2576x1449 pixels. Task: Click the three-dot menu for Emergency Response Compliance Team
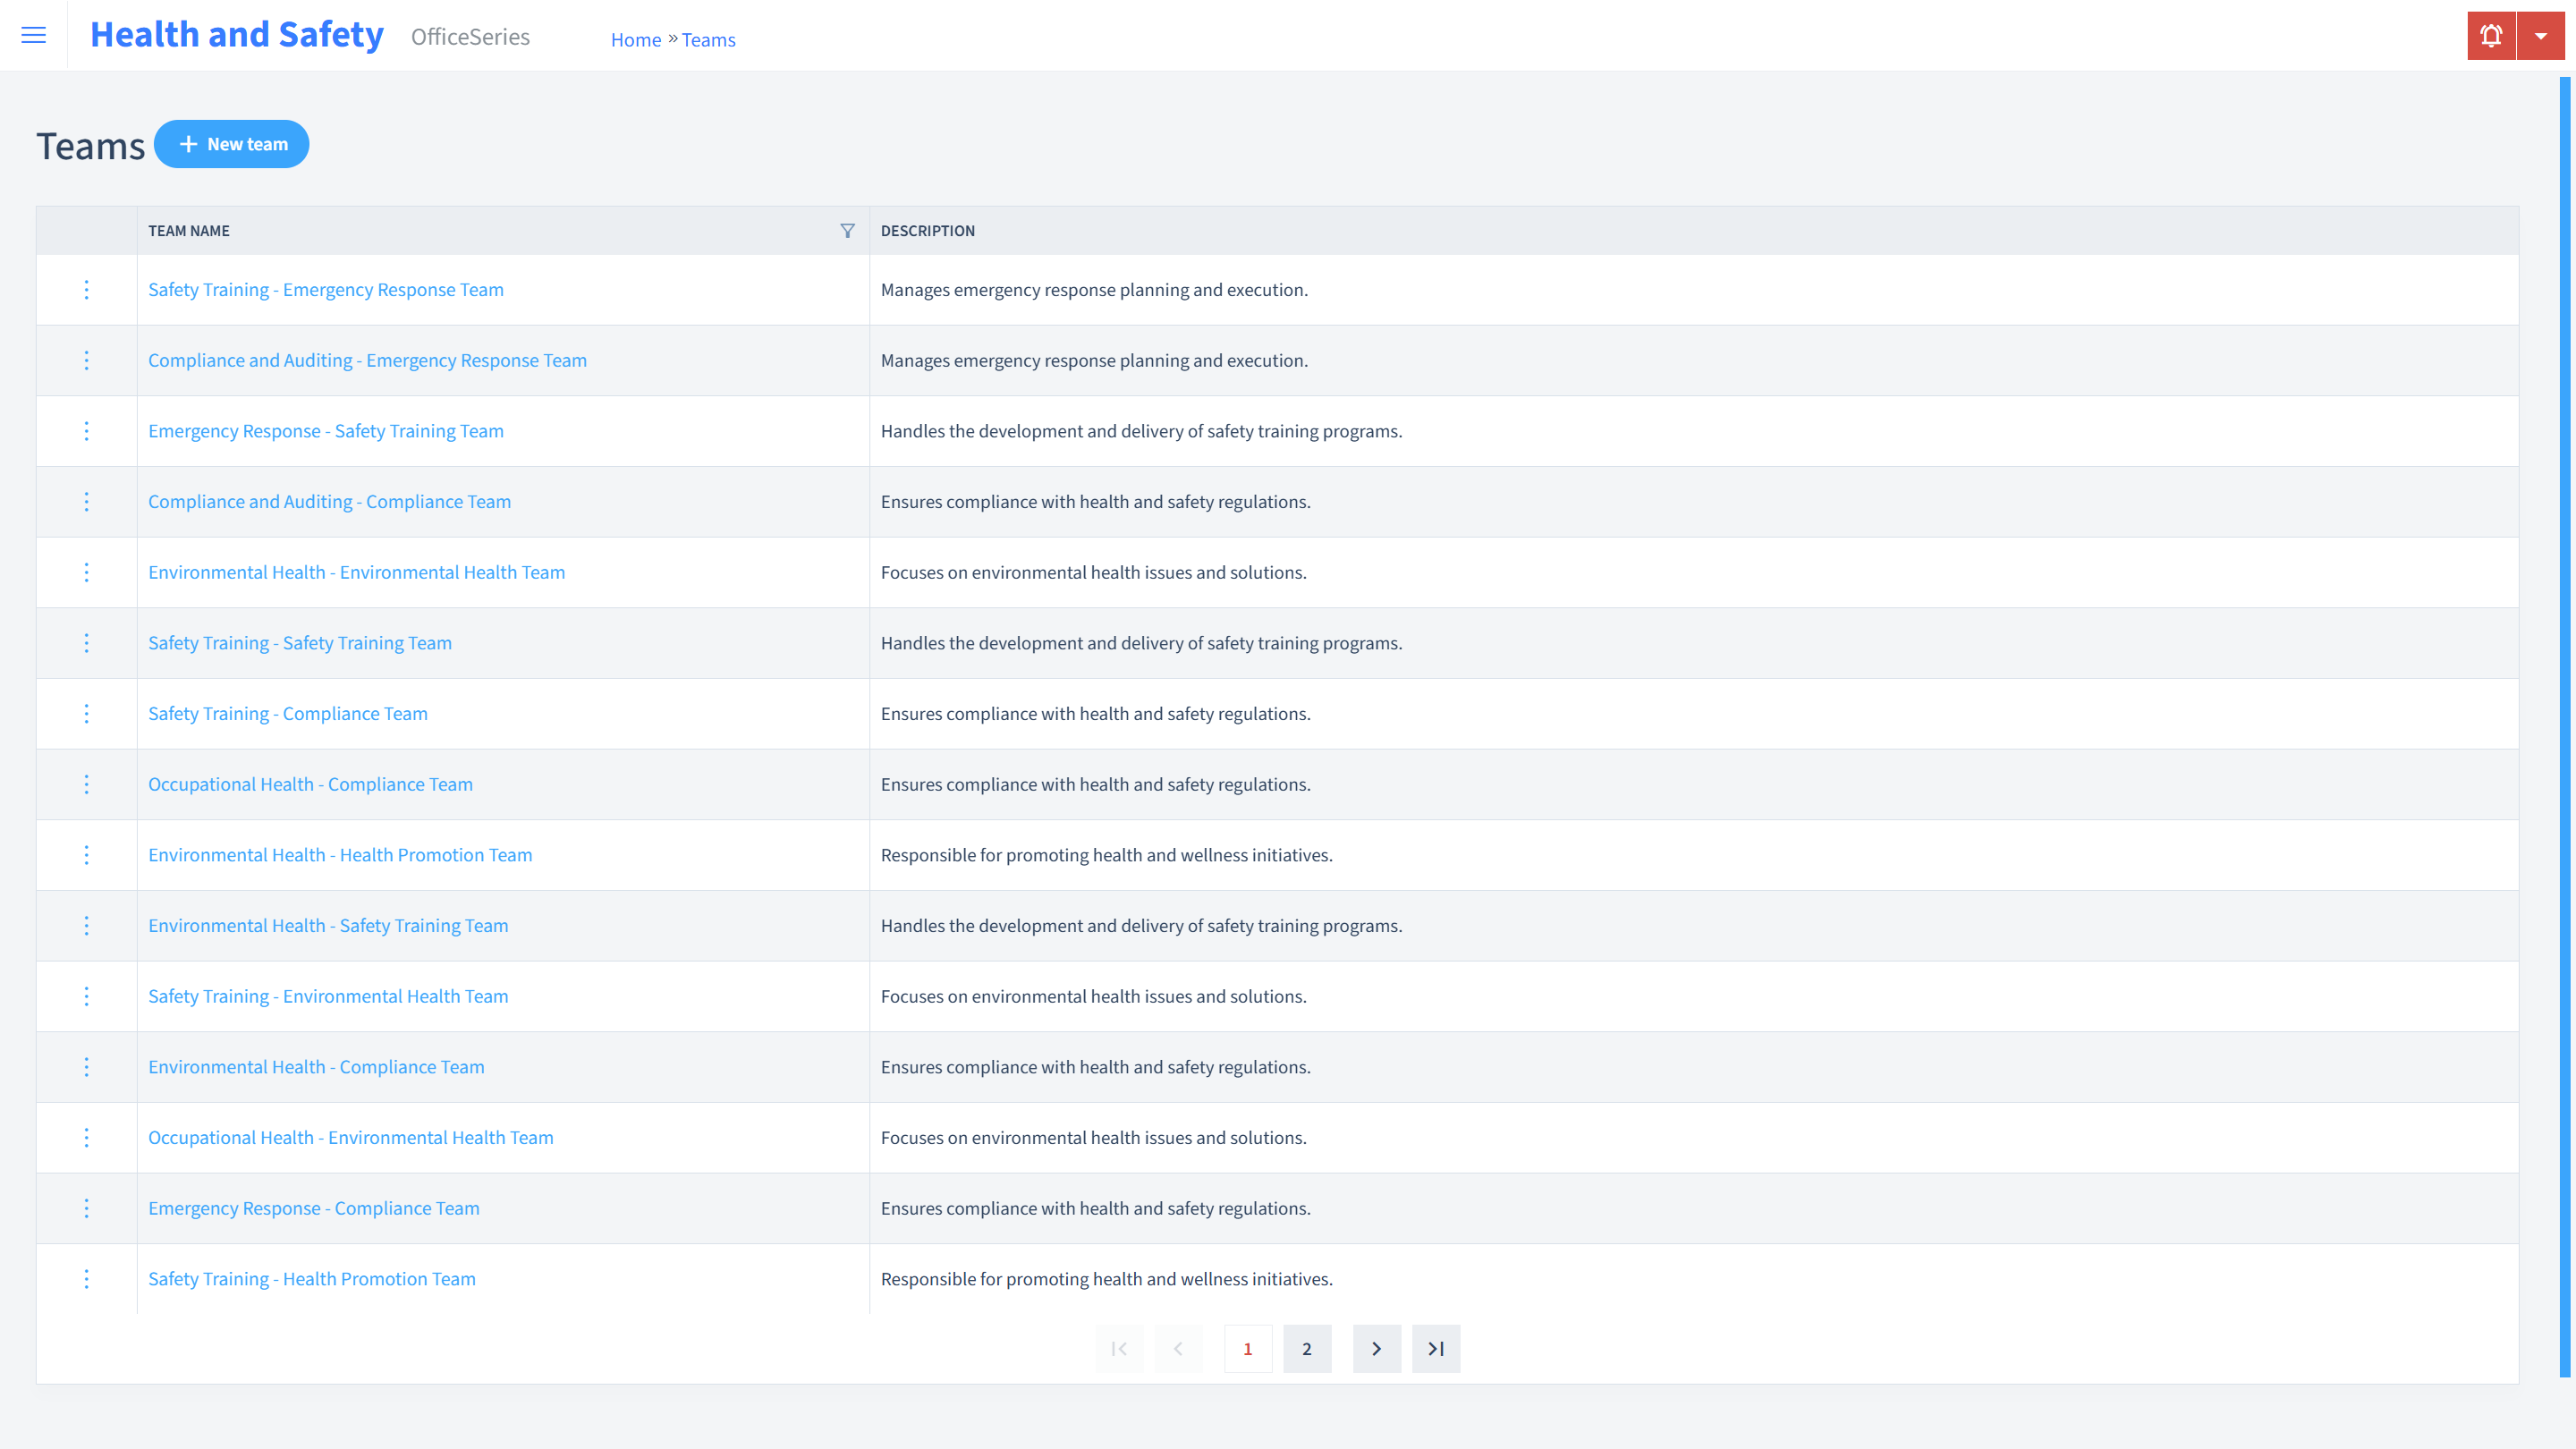click(87, 1208)
